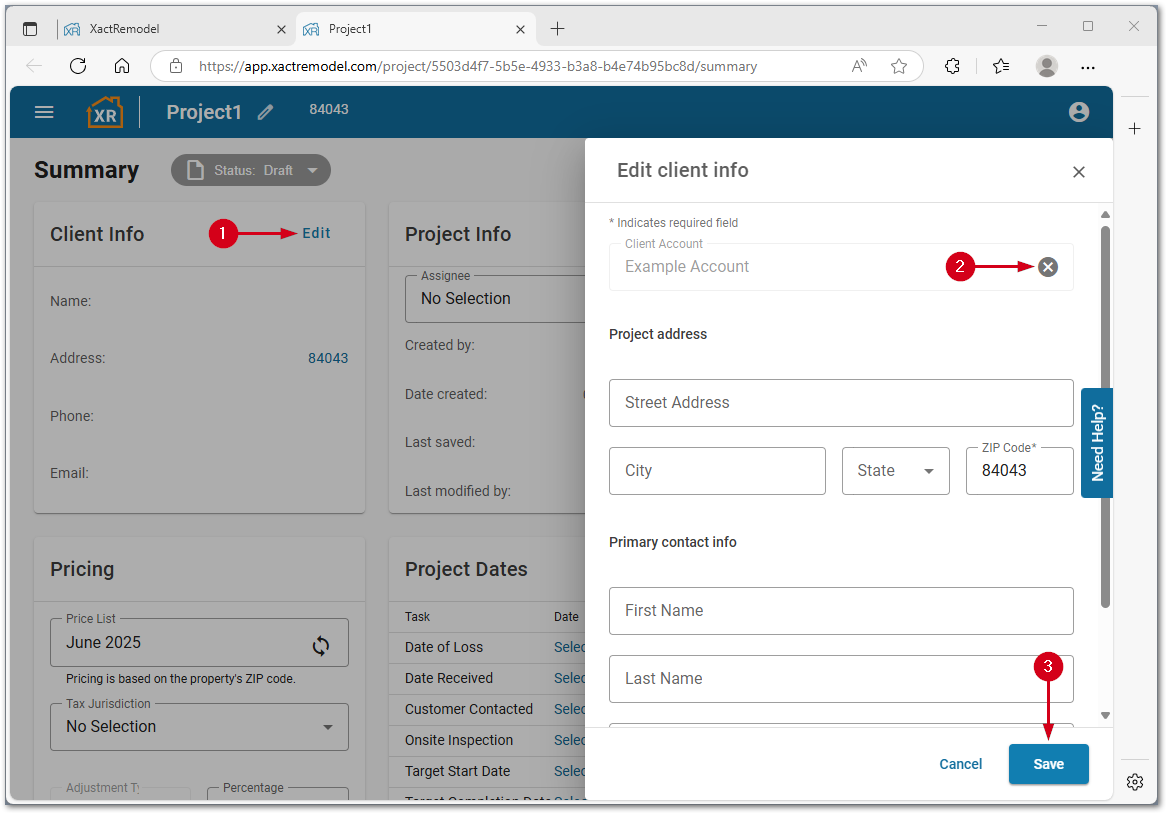Click the Cancel button
The image size is (1167, 814).
click(960, 764)
